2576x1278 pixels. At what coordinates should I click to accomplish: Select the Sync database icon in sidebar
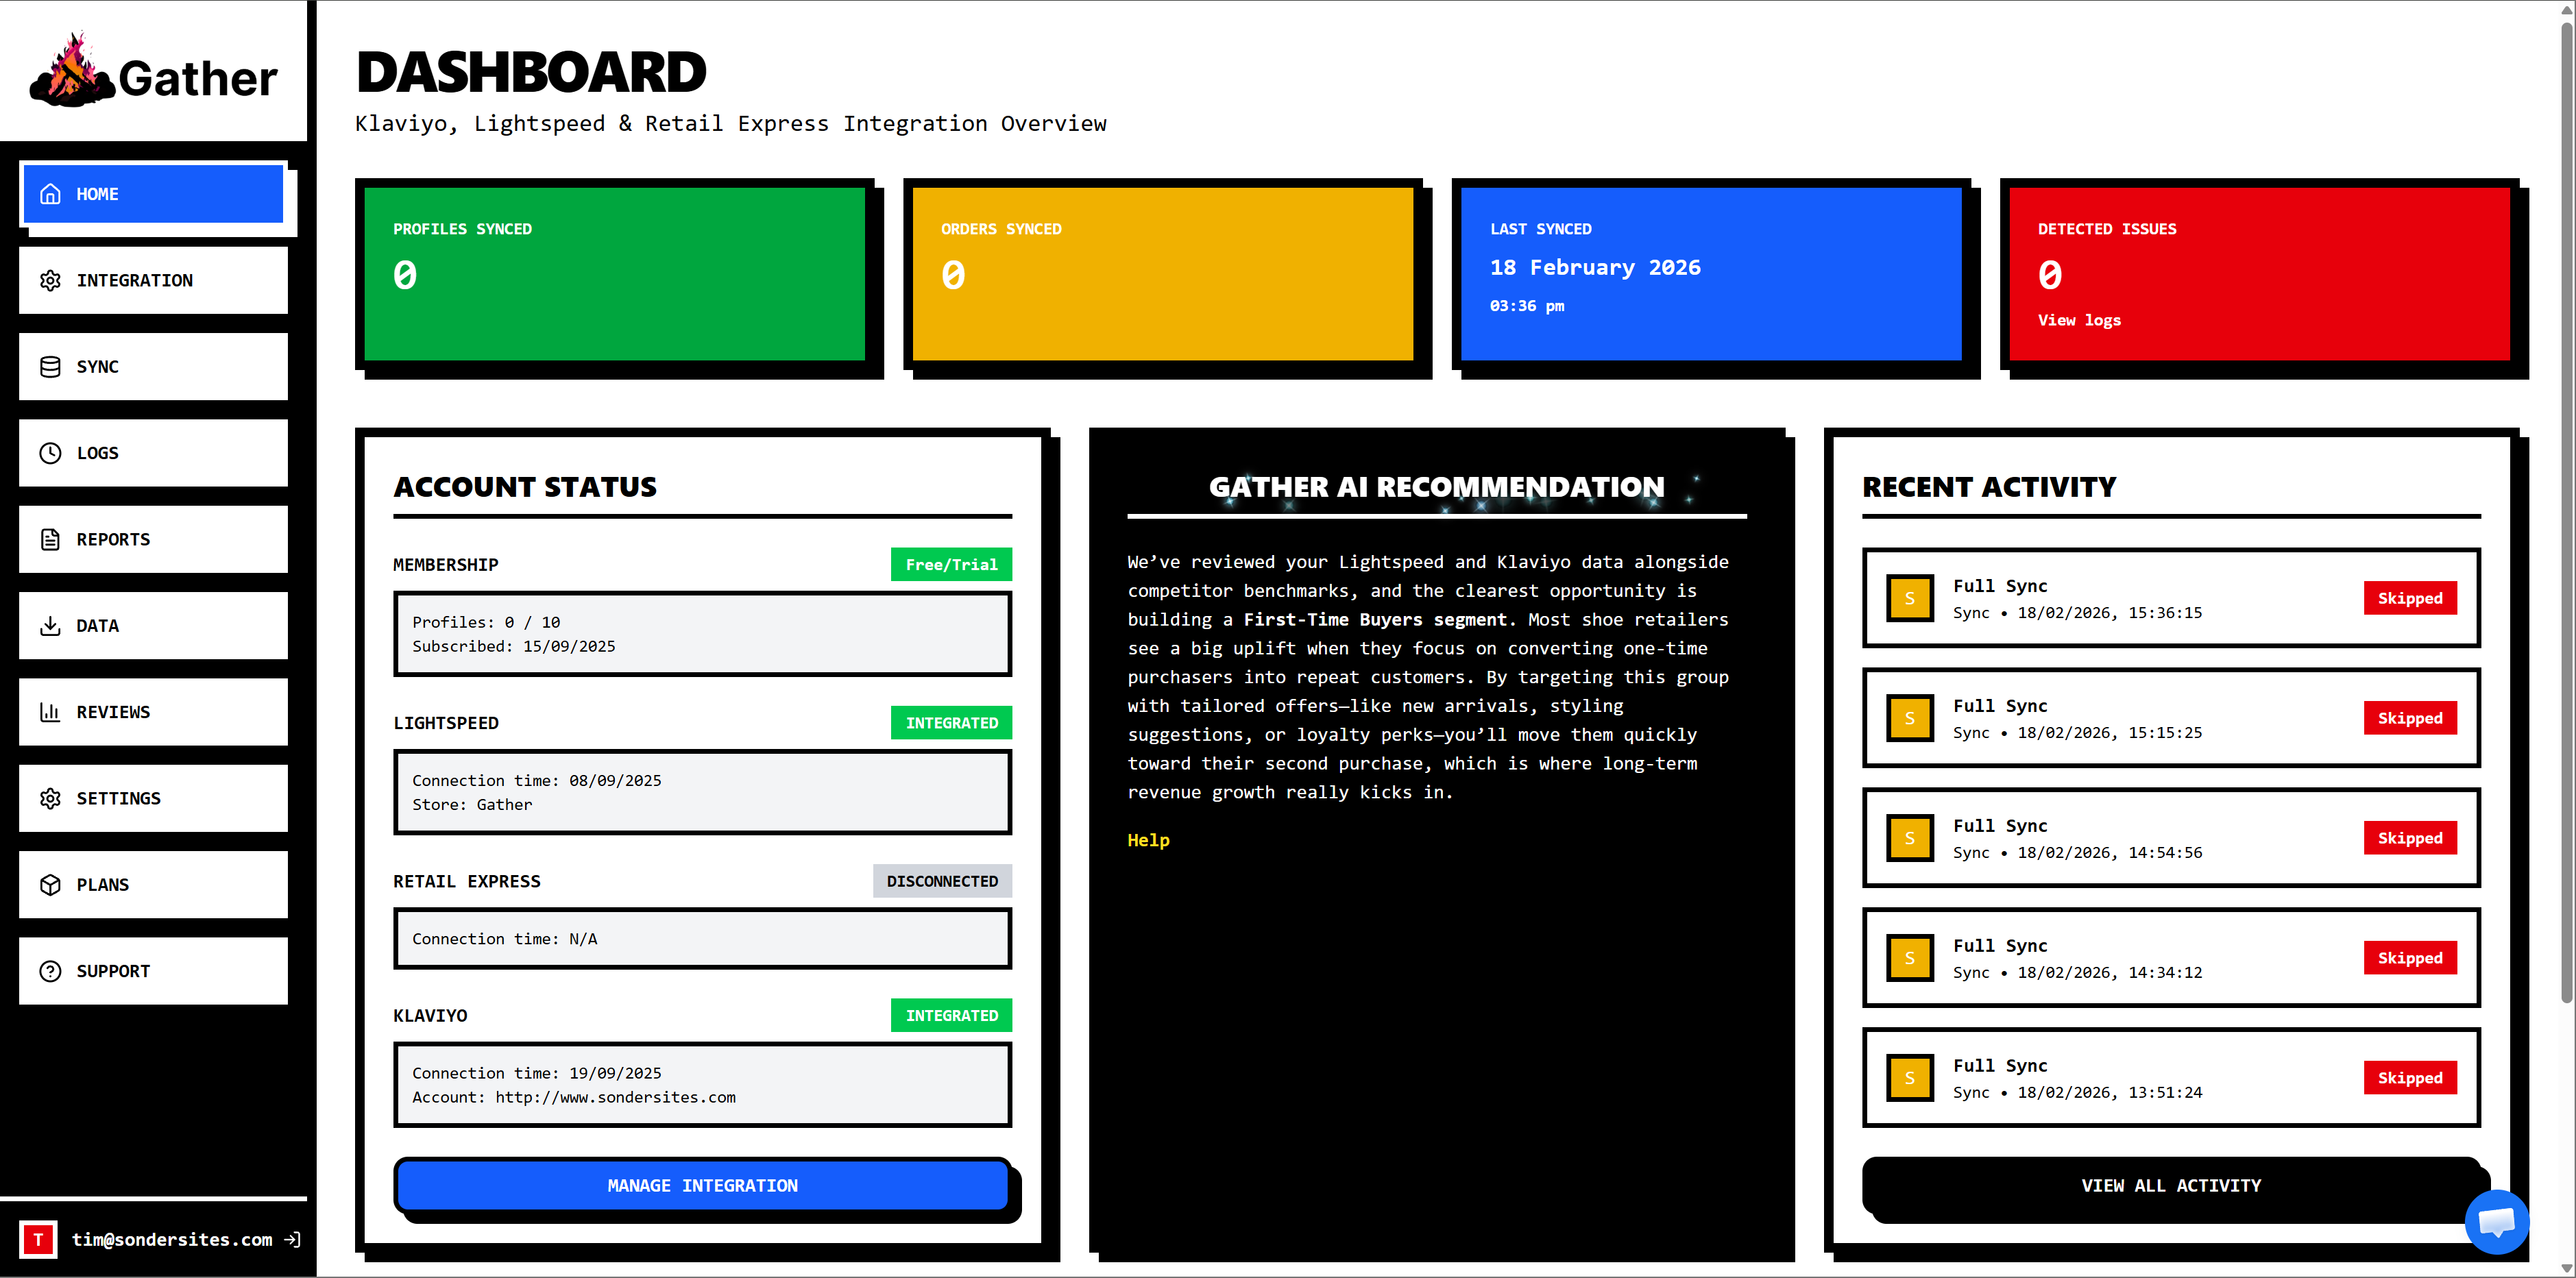coord(50,366)
